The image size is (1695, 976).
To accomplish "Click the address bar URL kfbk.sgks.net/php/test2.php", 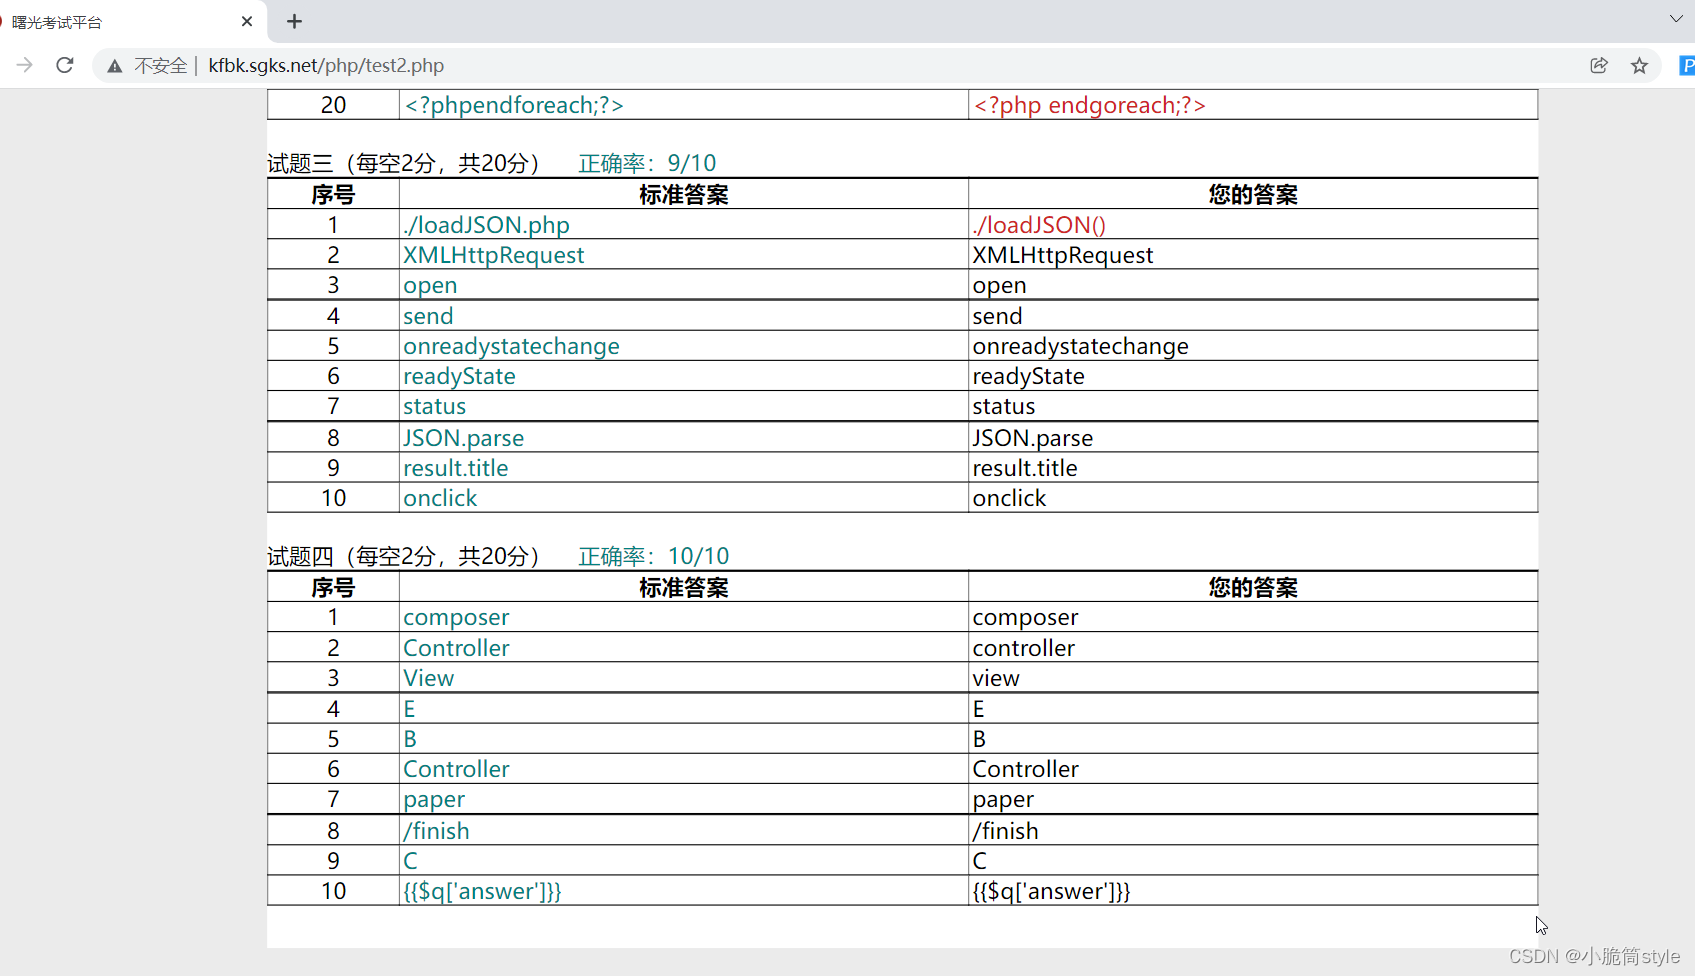I will pos(326,65).
